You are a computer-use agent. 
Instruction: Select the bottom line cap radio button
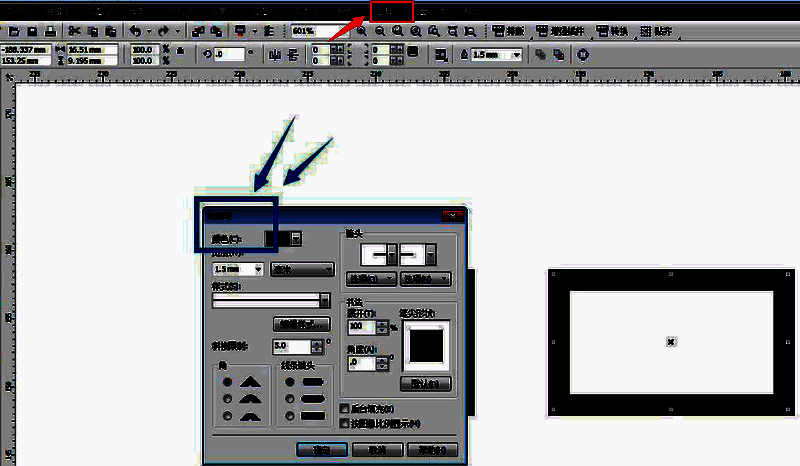290,415
